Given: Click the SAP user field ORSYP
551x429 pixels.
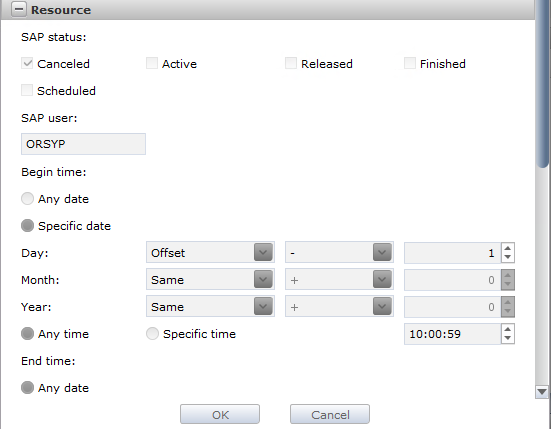Looking at the screenshot, I should 83,144.
